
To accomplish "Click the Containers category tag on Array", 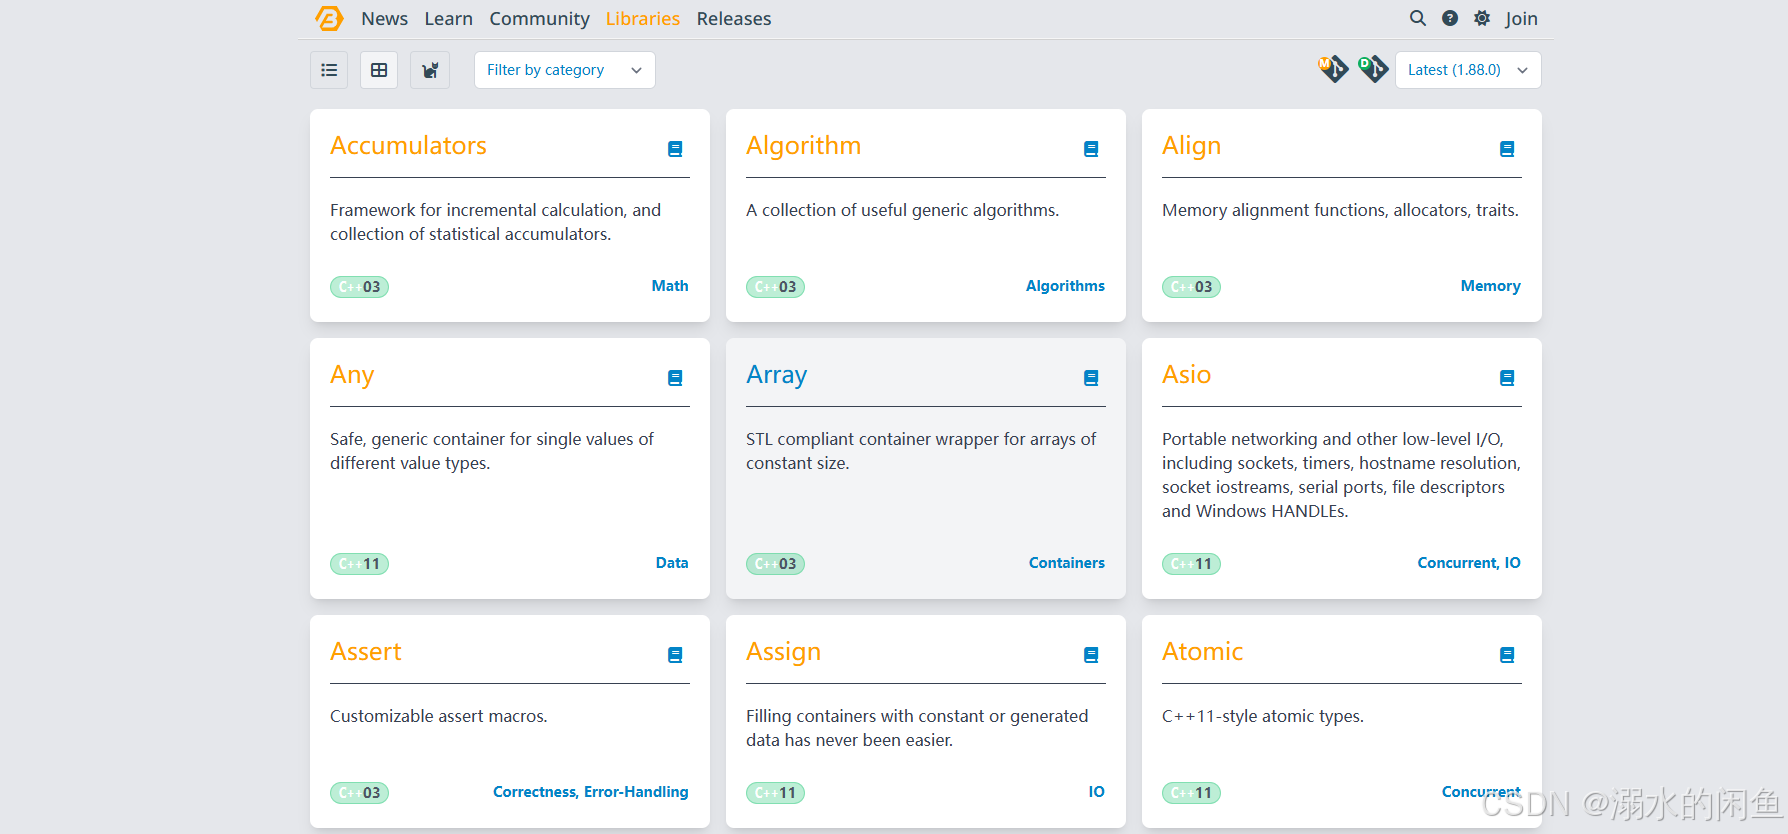I will [1066, 563].
